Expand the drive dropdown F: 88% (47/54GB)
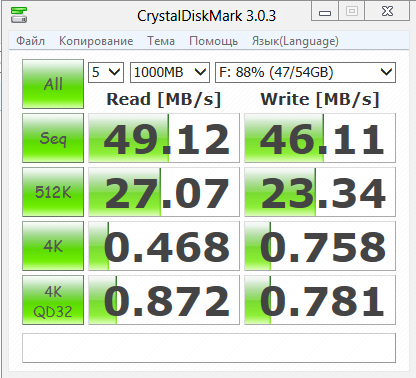This screenshot has height=378, width=416. pyautogui.click(x=305, y=72)
